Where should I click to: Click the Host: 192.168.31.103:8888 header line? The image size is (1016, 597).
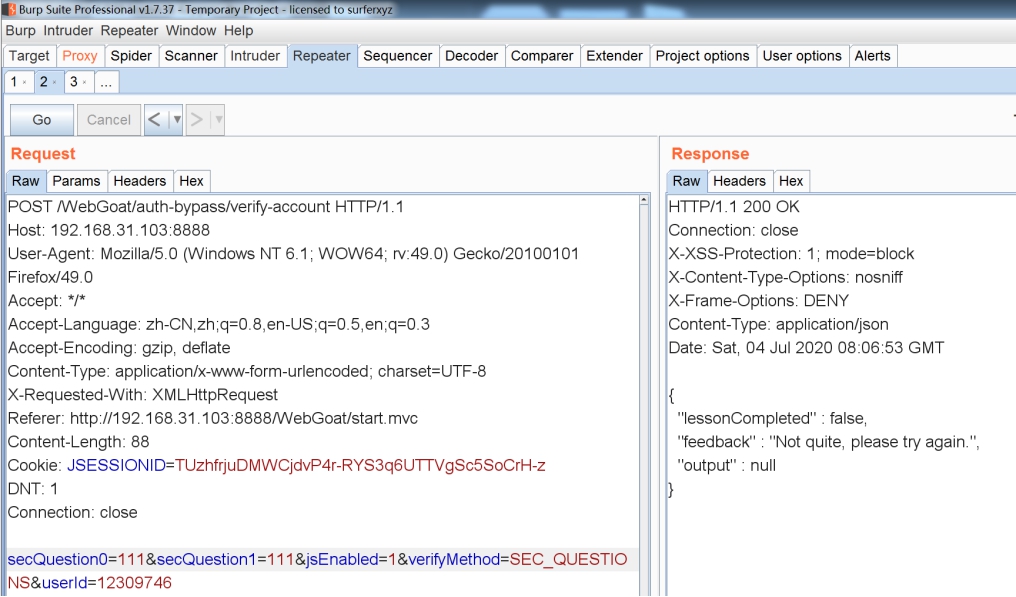click(x=109, y=230)
